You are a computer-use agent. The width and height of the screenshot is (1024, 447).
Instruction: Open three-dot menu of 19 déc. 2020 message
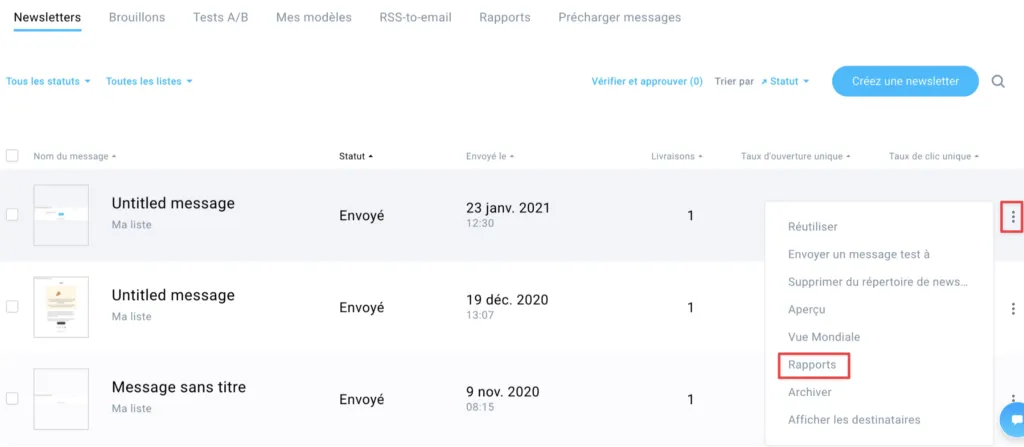coord(1013,308)
